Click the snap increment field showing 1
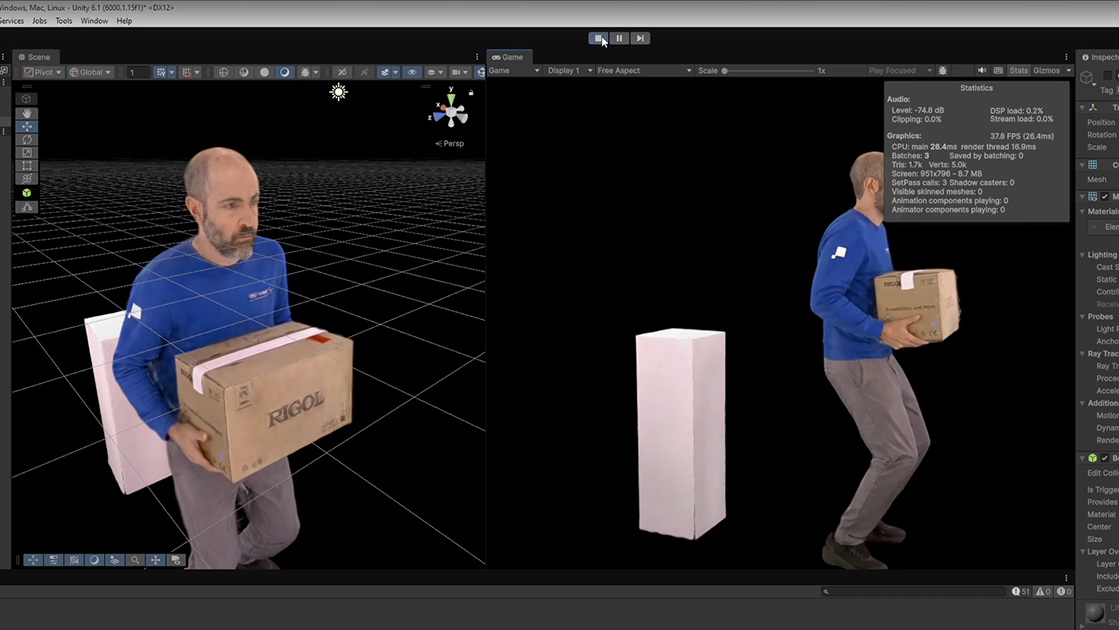This screenshot has height=630, width=1119. pos(138,72)
